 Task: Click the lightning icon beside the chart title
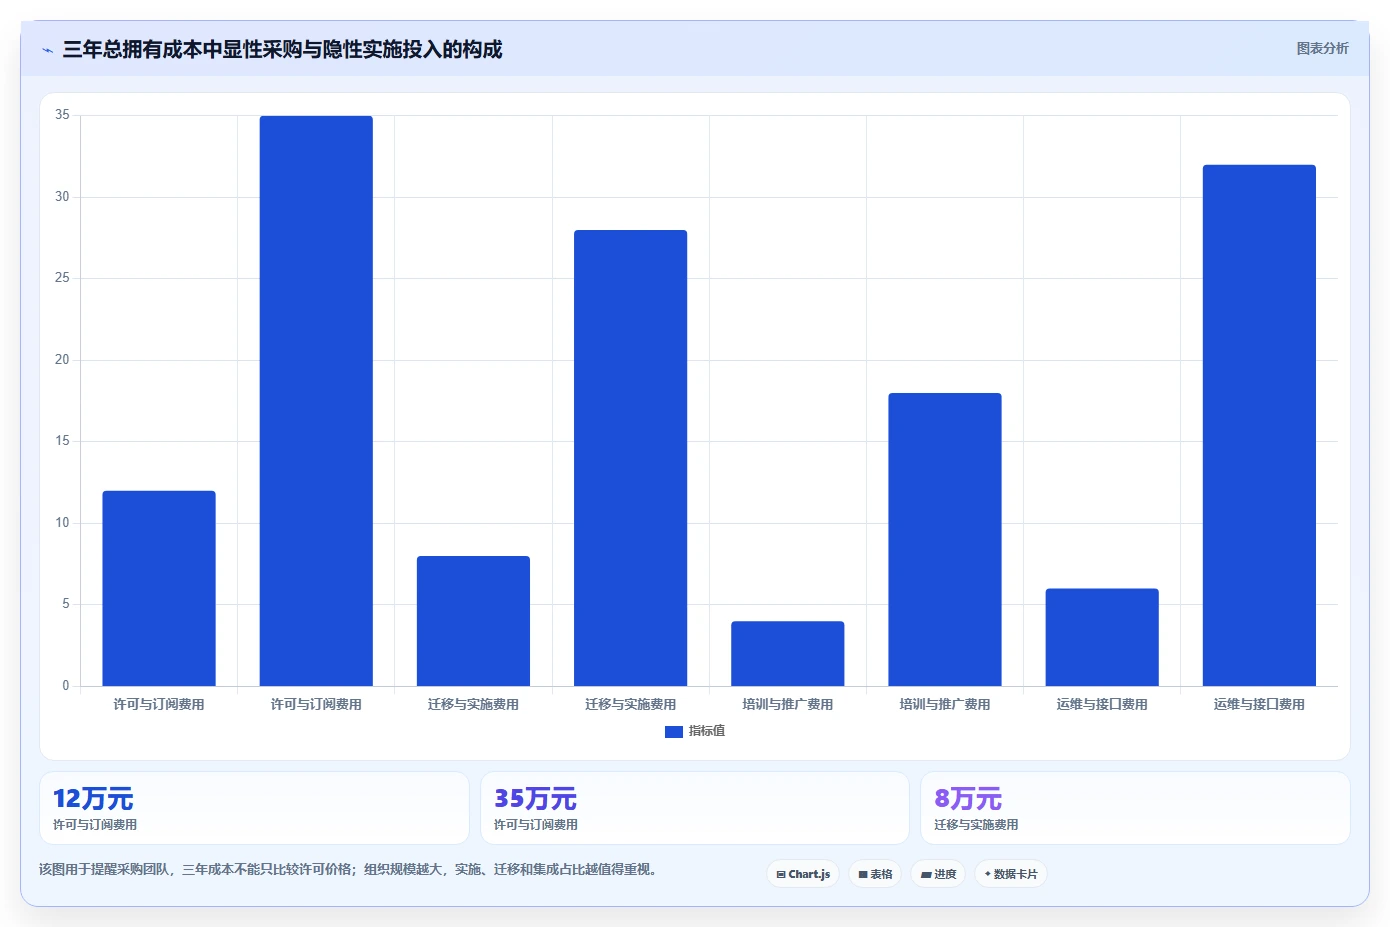pos(47,50)
